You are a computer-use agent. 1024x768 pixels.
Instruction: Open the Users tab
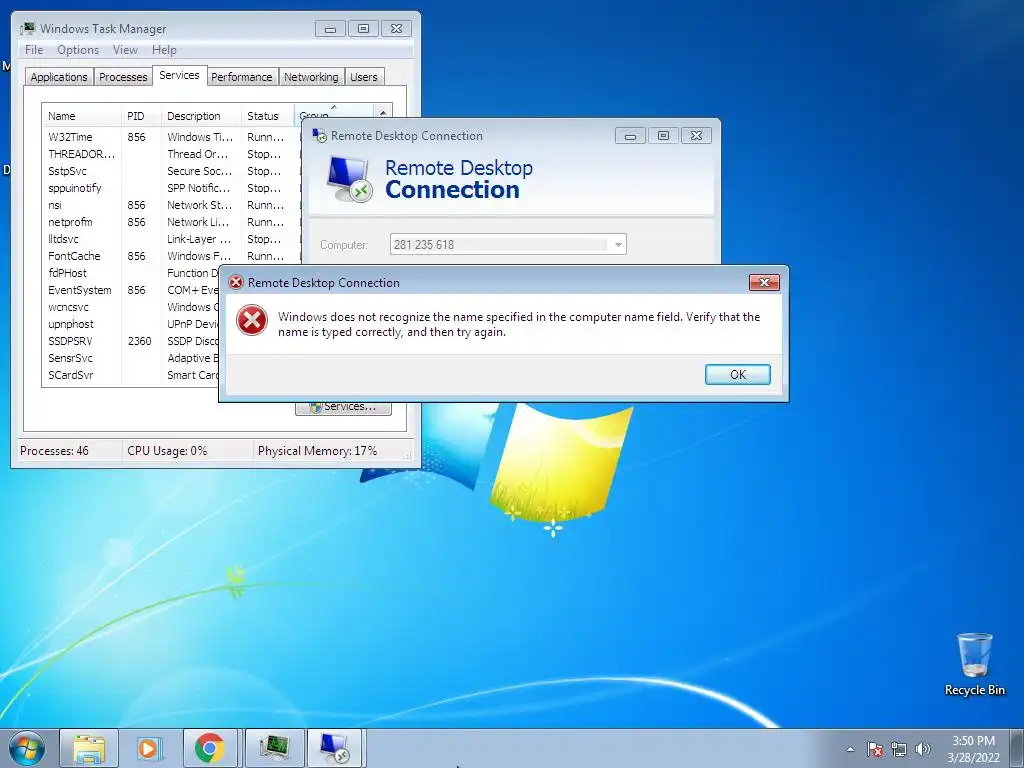[364, 77]
